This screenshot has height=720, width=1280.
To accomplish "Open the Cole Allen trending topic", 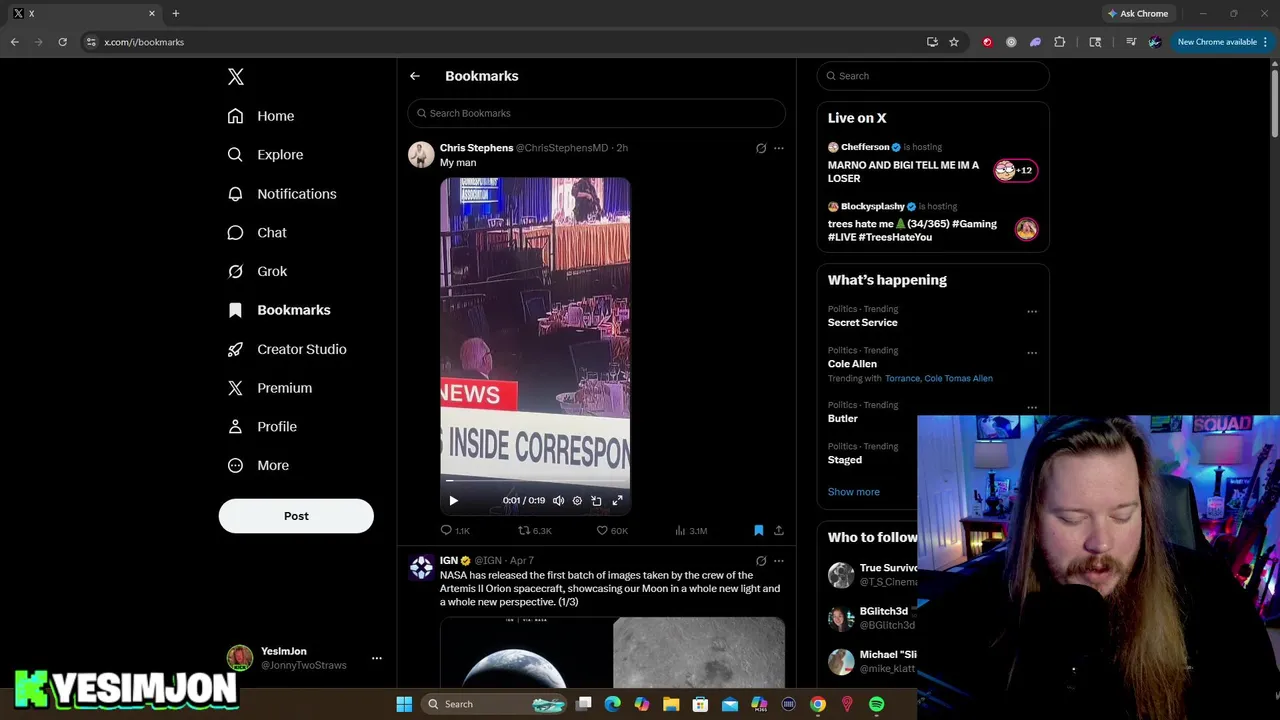I will tap(852, 364).
